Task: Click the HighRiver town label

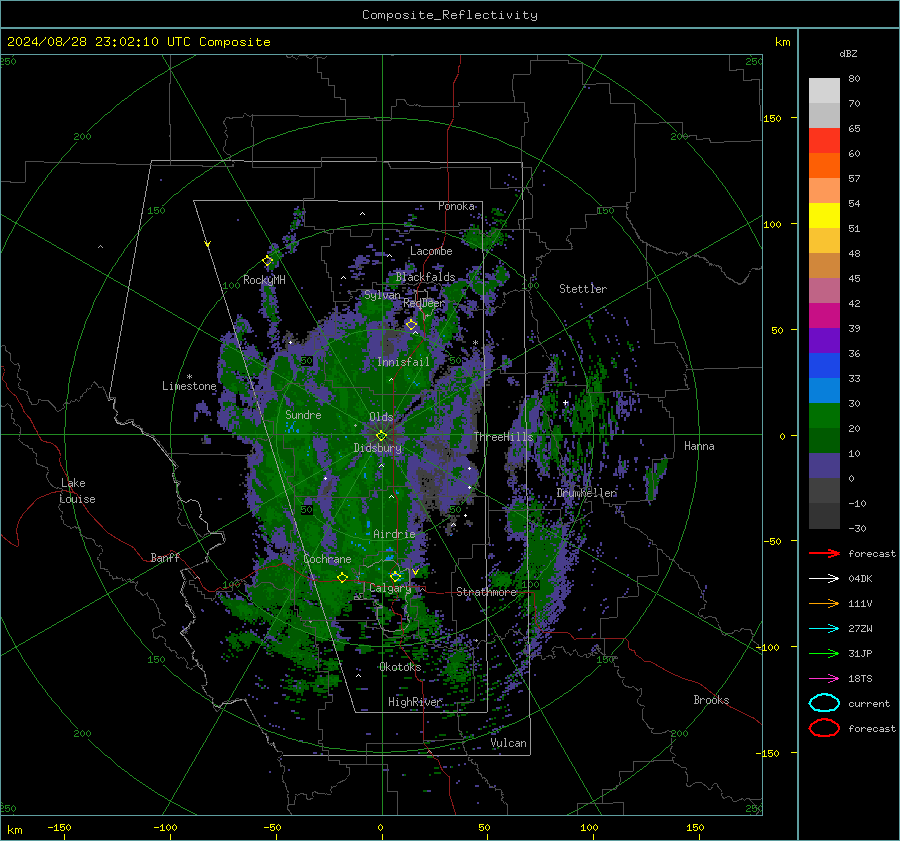Action: tap(415, 702)
